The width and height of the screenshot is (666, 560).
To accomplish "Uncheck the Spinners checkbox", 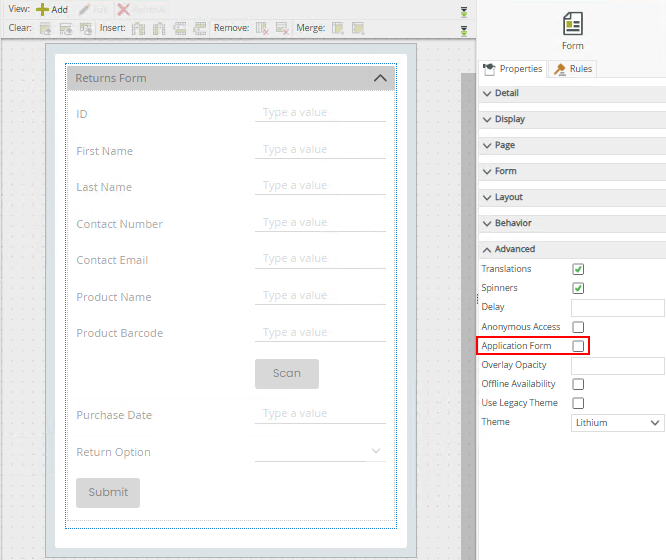I will pyautogui.click(x=578, y=288).
